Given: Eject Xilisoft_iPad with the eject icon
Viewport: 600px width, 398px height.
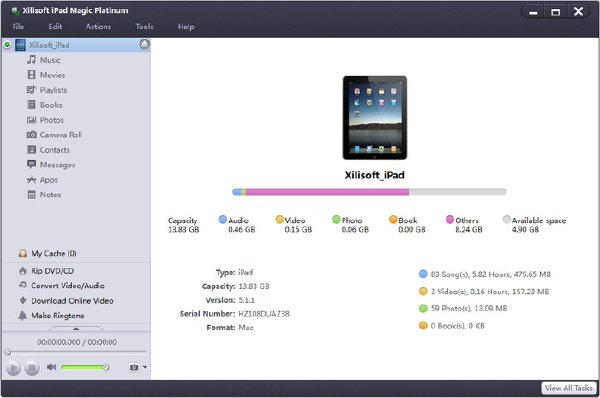Looking at the screenshot, I should point(144,44).
